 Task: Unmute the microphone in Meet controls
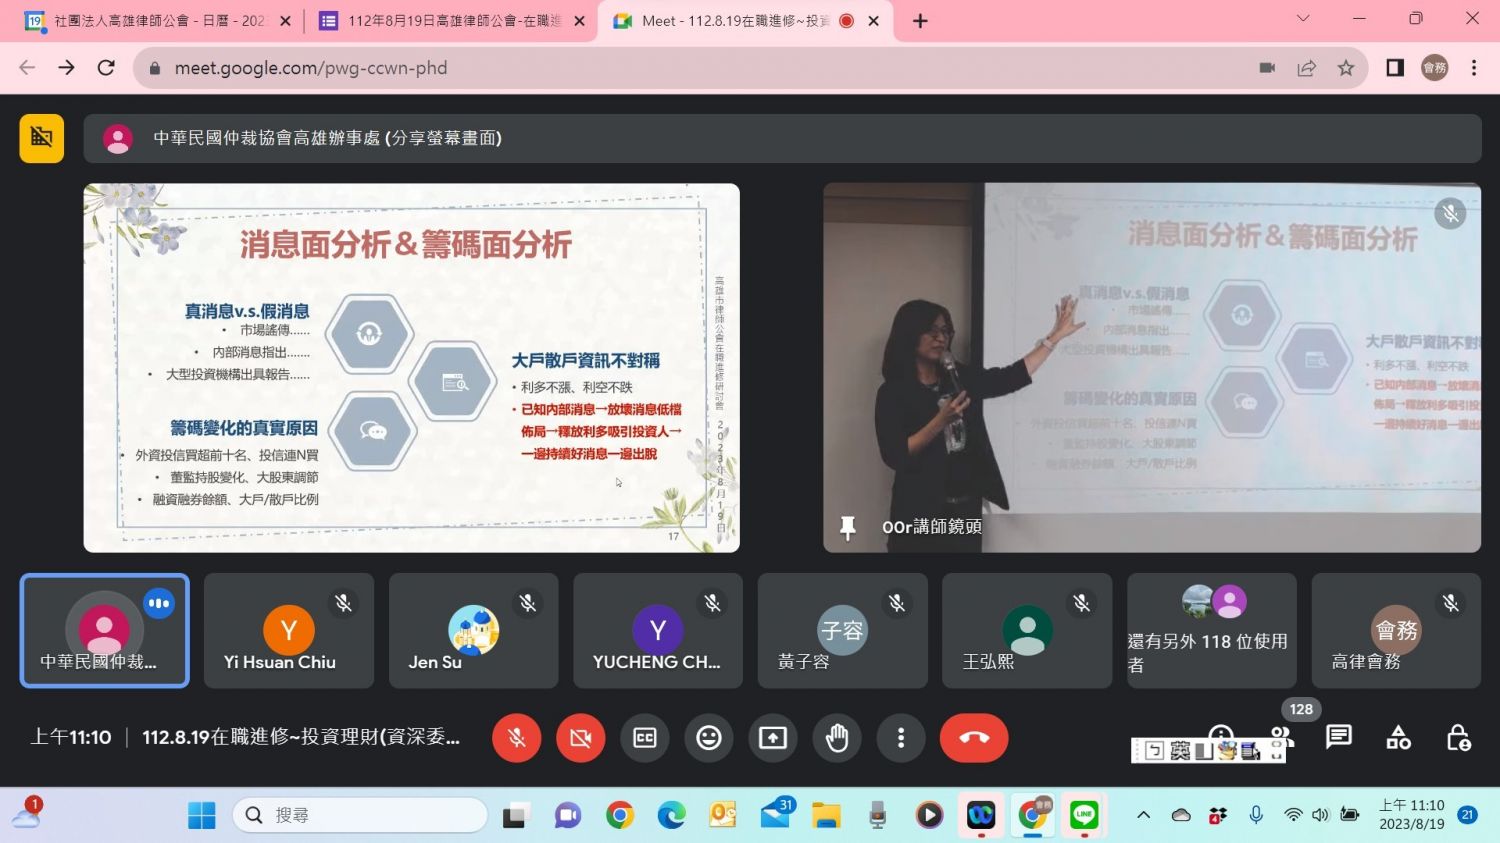coord(517,738)
